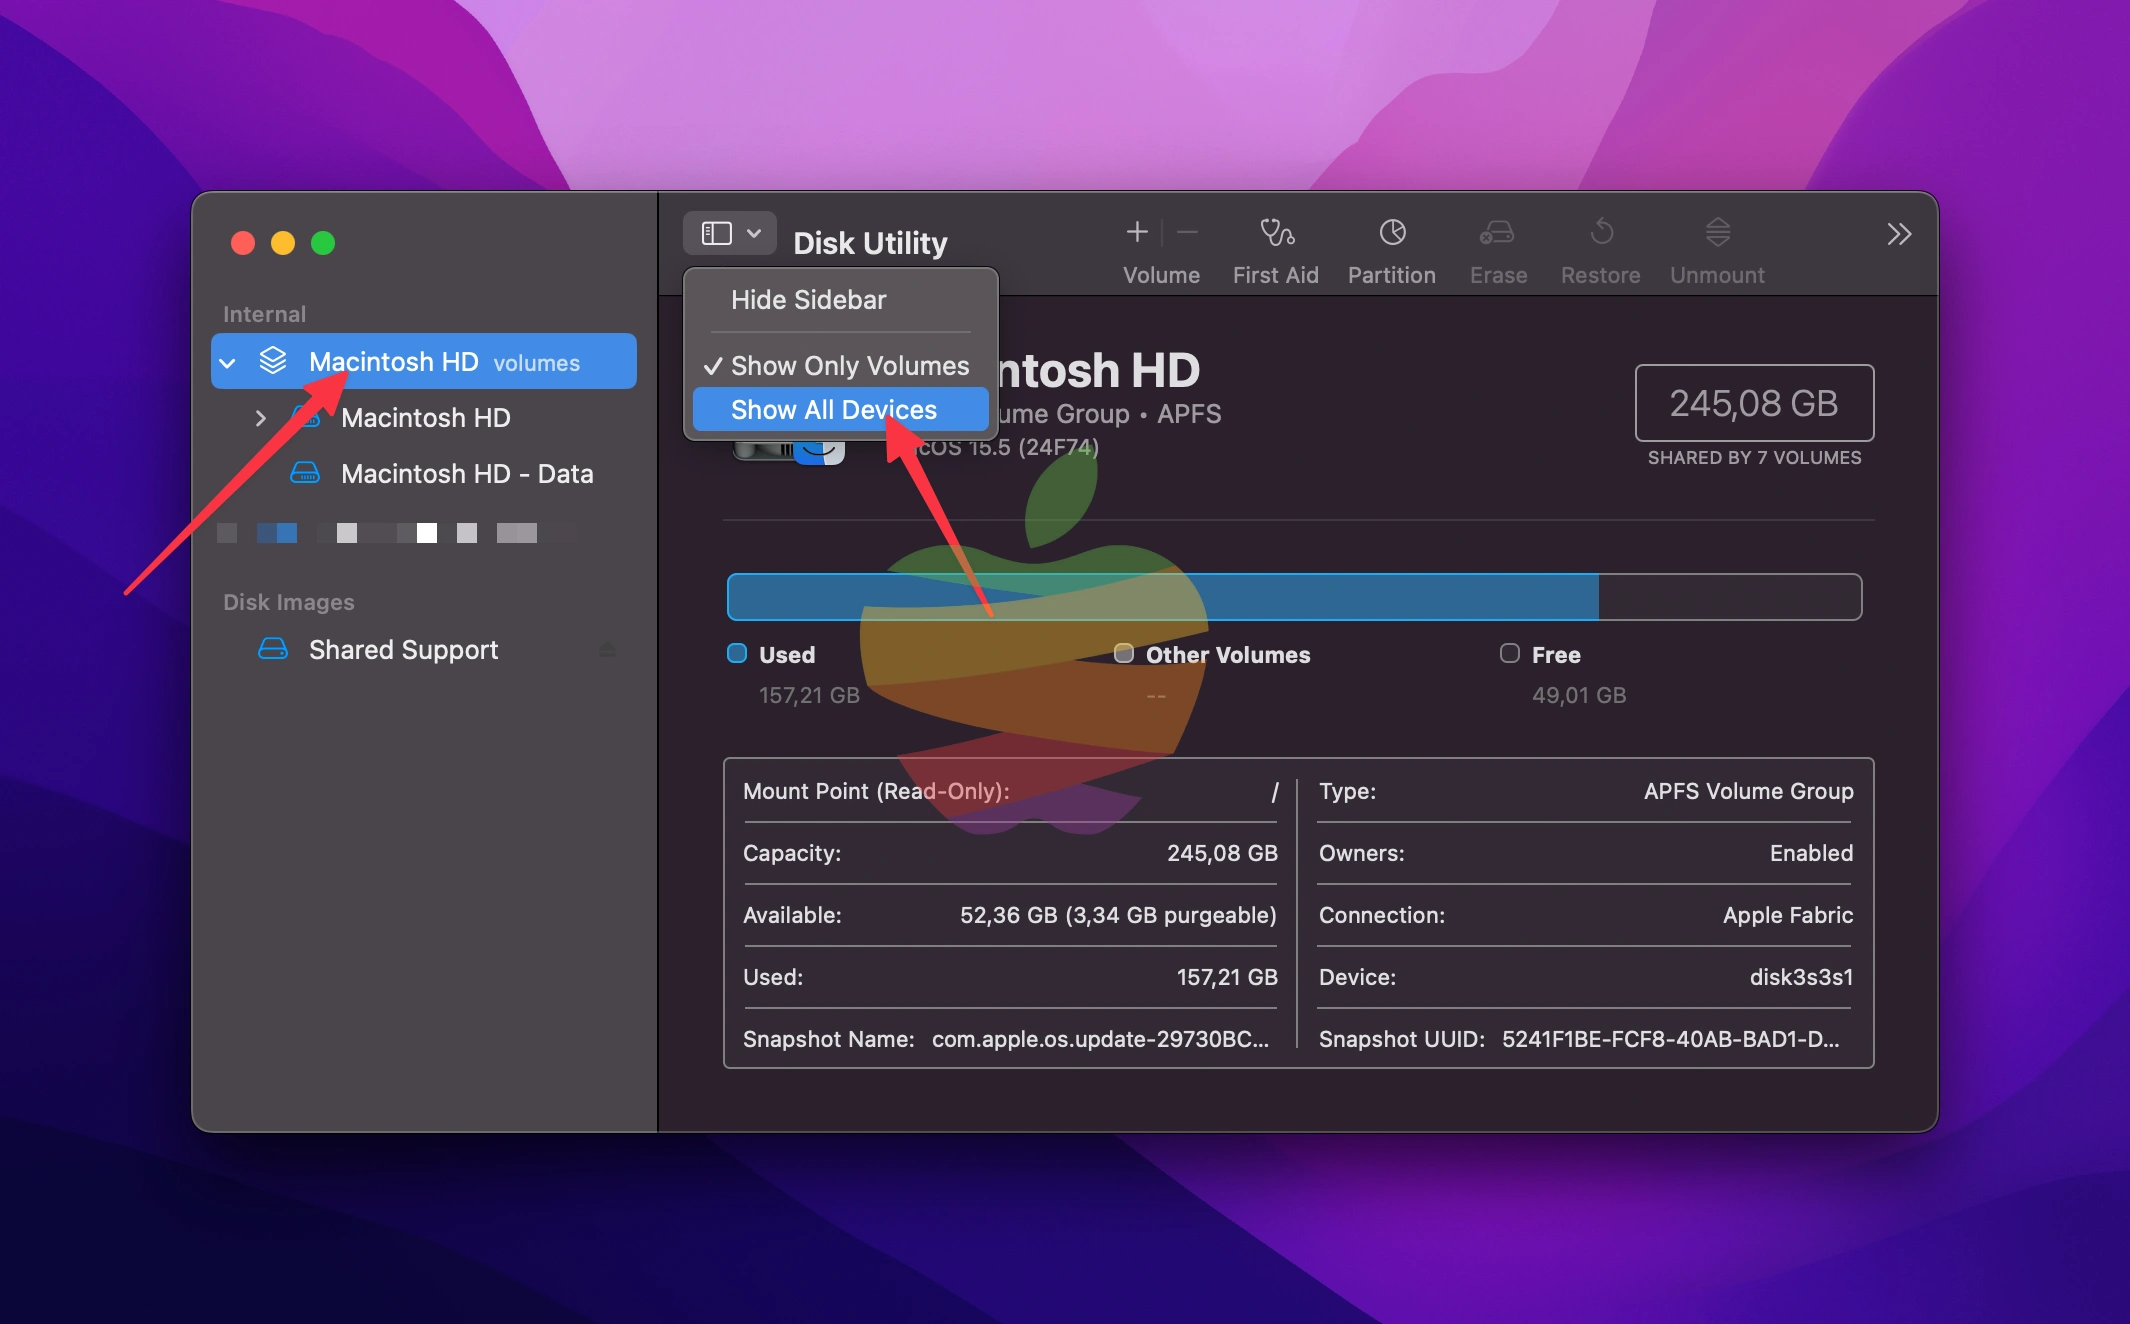
Task: Open the Partition pie chart icon
Action: (1392, 232)
